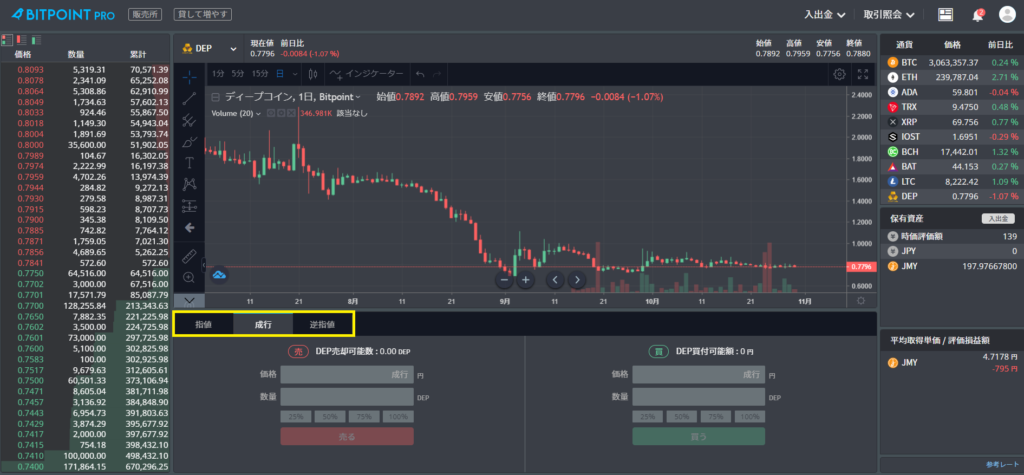Viewport: 1024px width, 475px height.
Task: Show buy orders only in order book
Action: [37, 40]
